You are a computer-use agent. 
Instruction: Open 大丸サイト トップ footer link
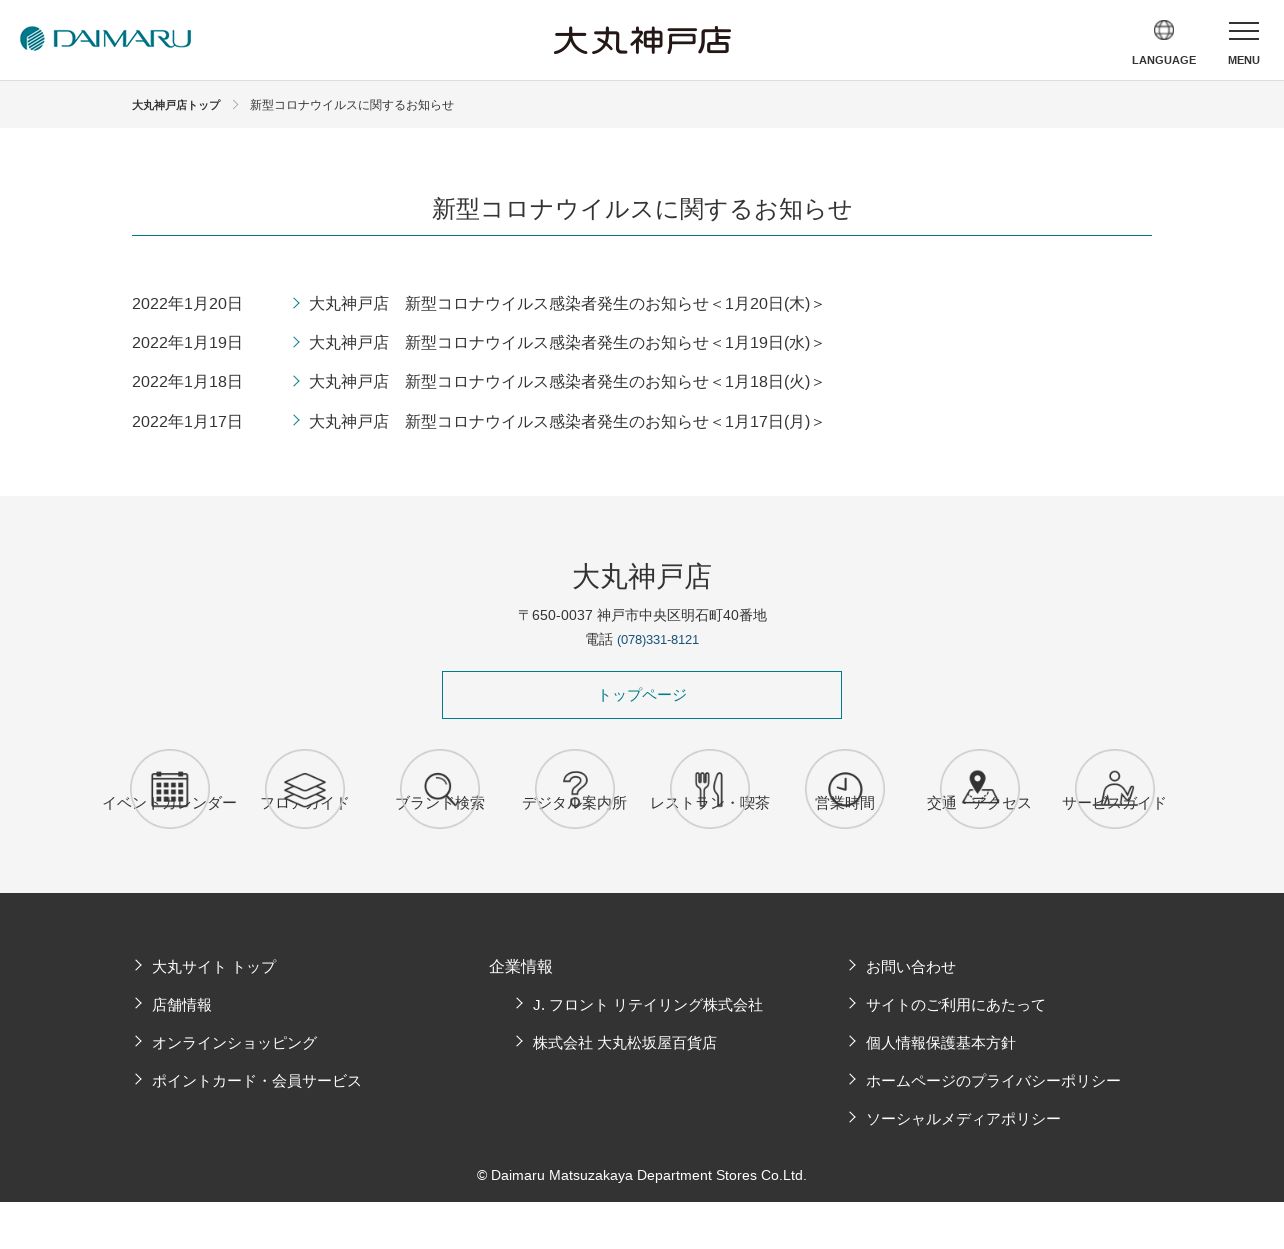pos(214,967)
